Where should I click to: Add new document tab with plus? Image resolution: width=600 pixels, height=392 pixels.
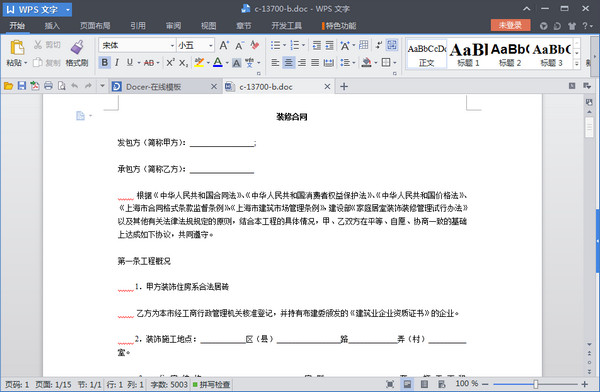(x=344, y=87)
